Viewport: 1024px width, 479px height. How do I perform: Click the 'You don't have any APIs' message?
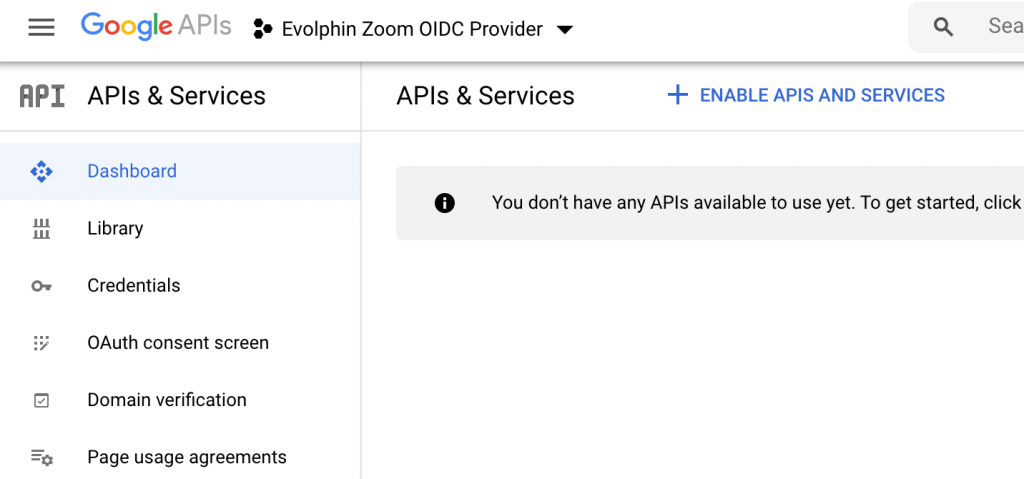tap(758, 203)
